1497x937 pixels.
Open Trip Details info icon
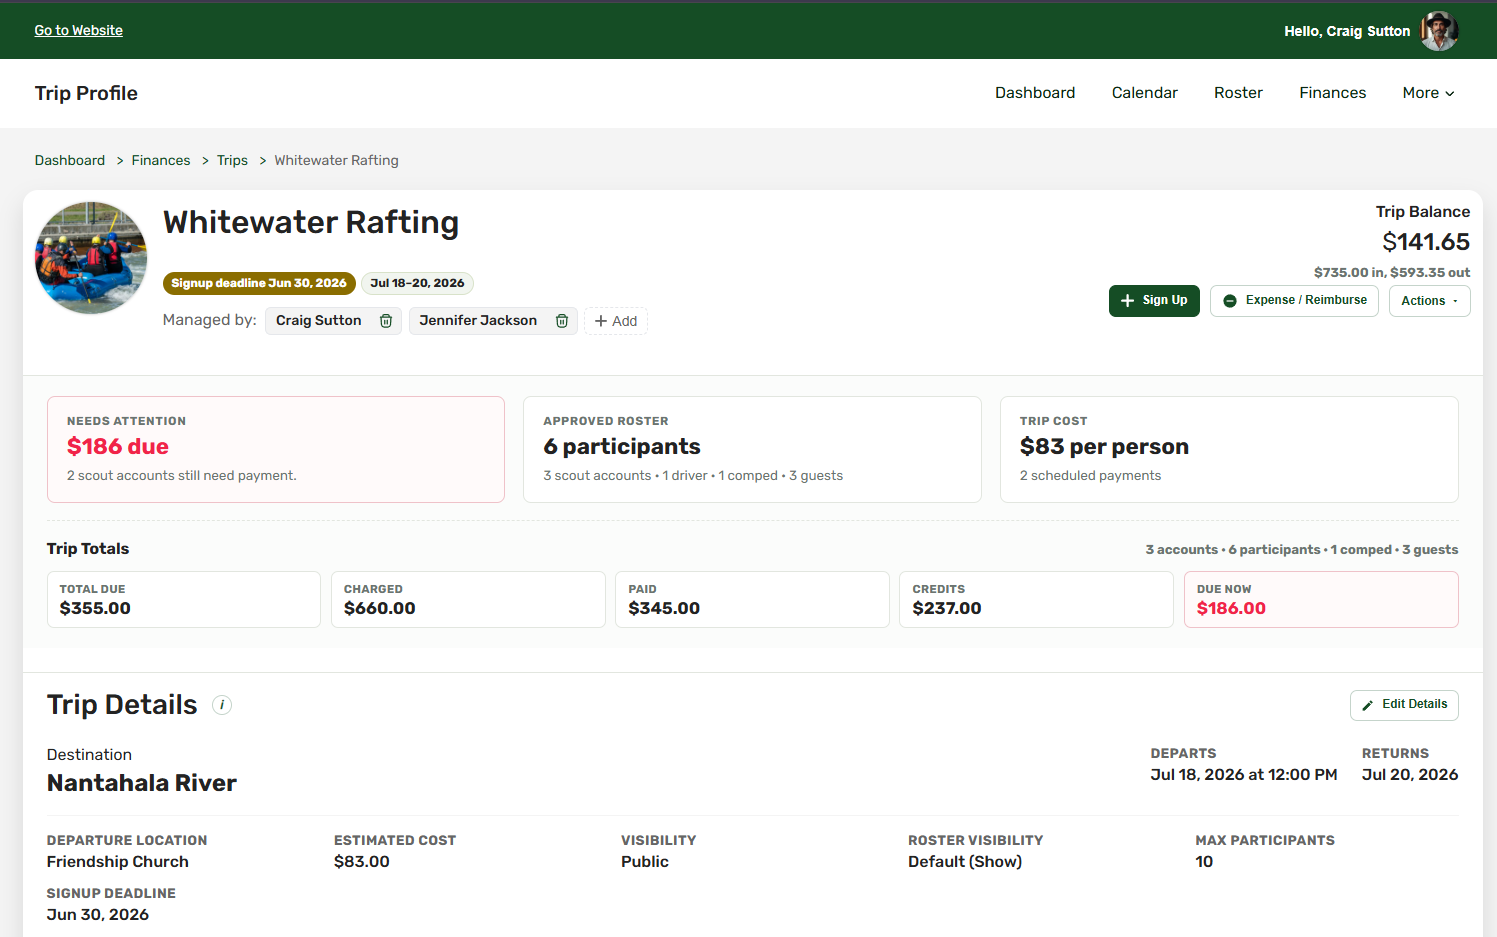222,705
